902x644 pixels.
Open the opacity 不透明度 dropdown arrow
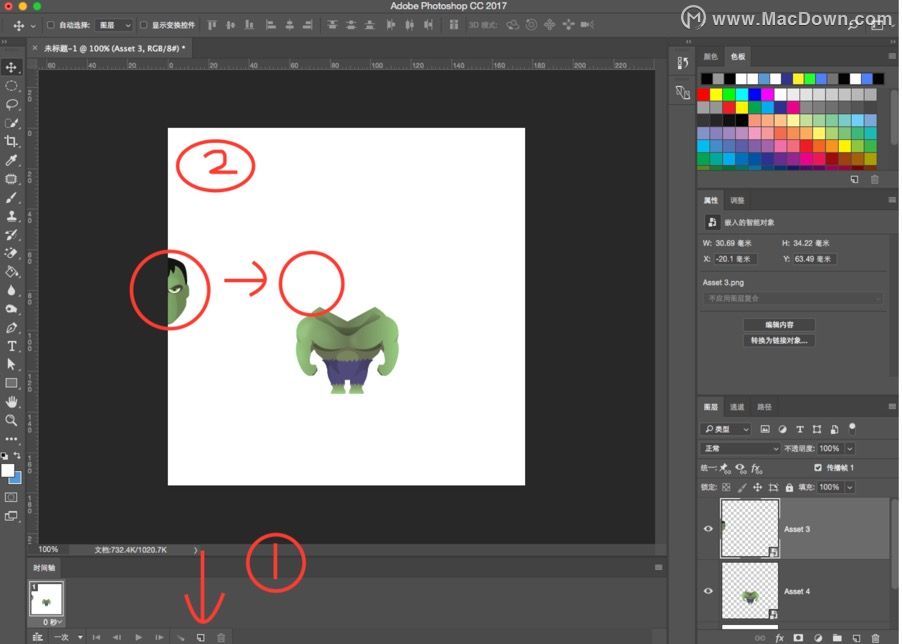point(850,448)
